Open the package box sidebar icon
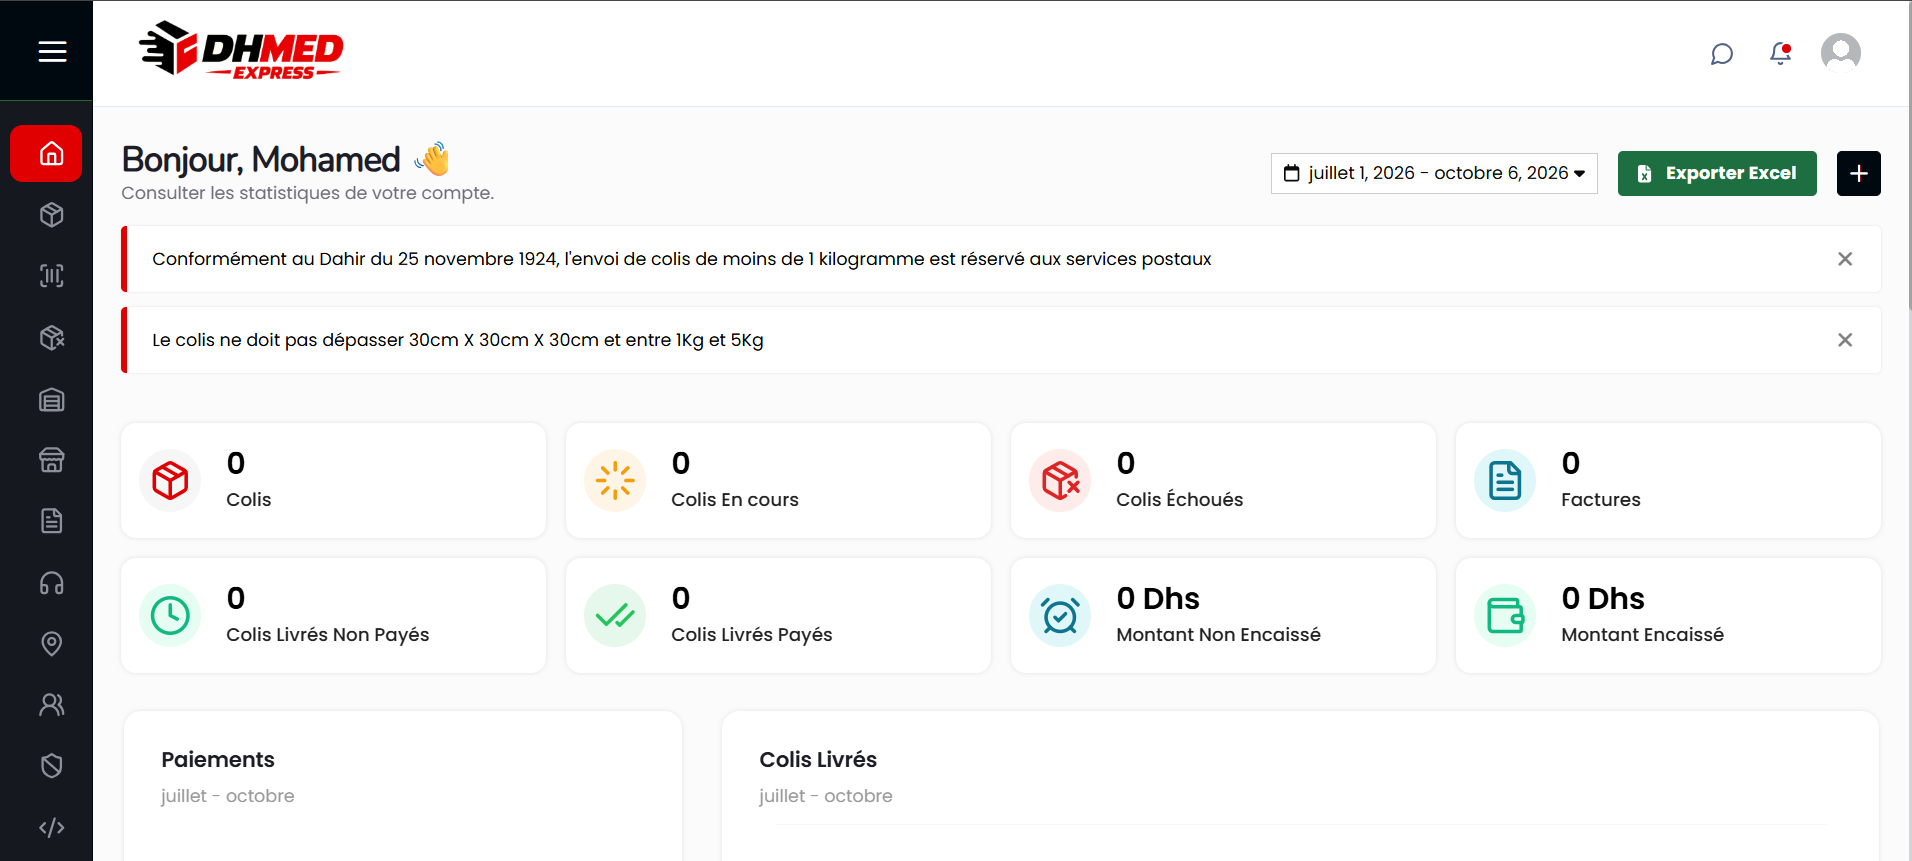Viewport: 1912px width, 861px height. click(52, 215)
